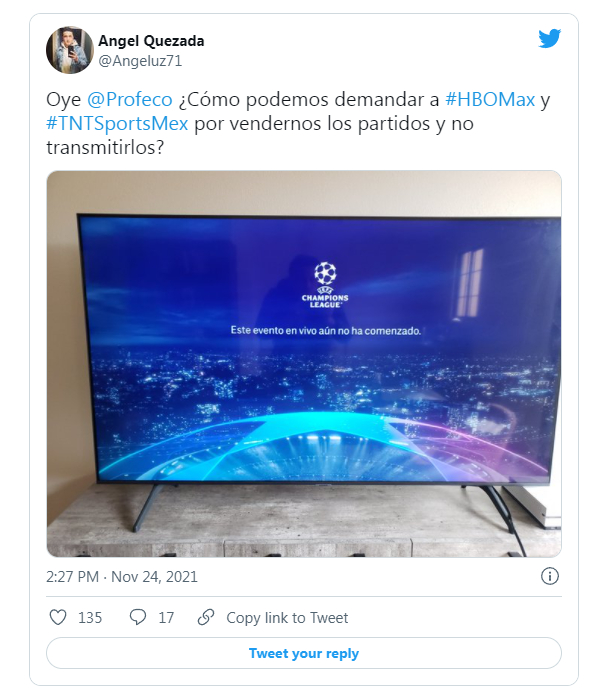The width and height of the screenshot is (610, 700).
Task: Click the 17 replies count
Action: point(166,618)
